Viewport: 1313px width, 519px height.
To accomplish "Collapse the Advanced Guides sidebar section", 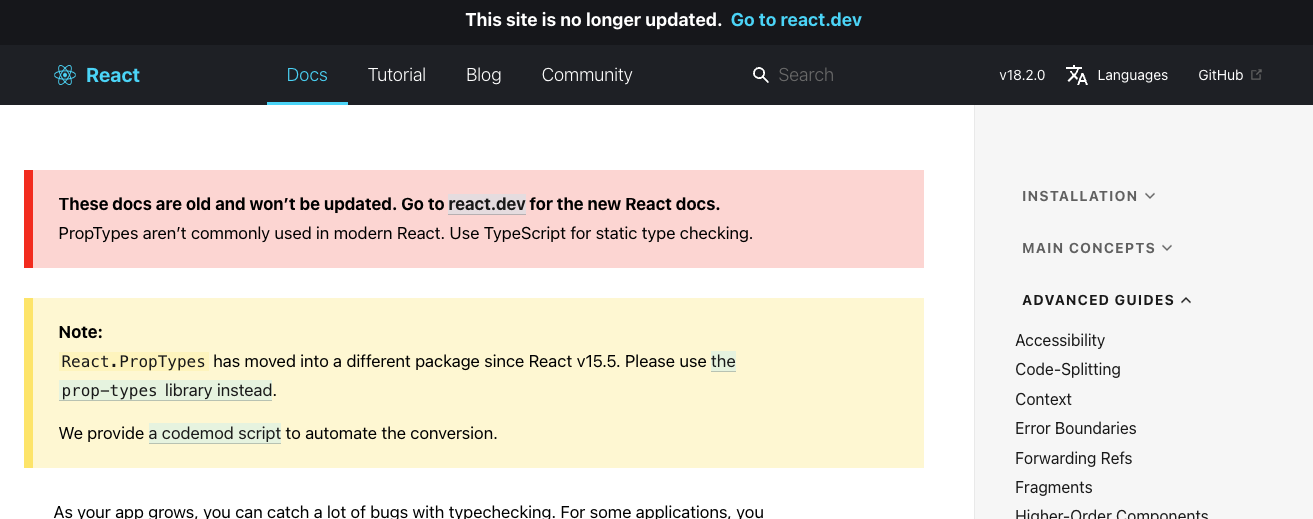I will (1107, 300).
